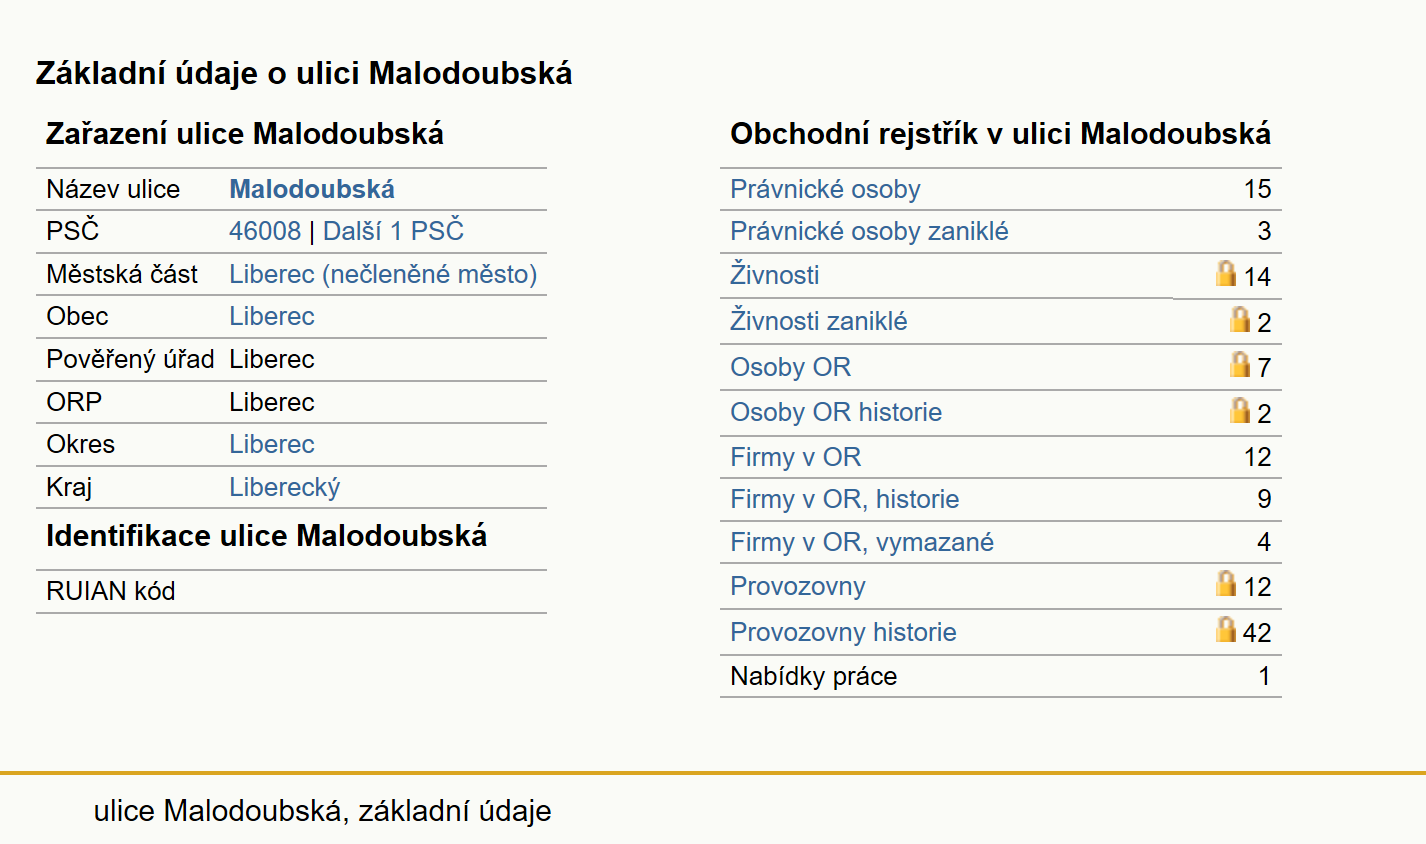Screen dimensions: 1426x844
Task: Open the Provozovny historie link
Action: click(x=843, y=632)
